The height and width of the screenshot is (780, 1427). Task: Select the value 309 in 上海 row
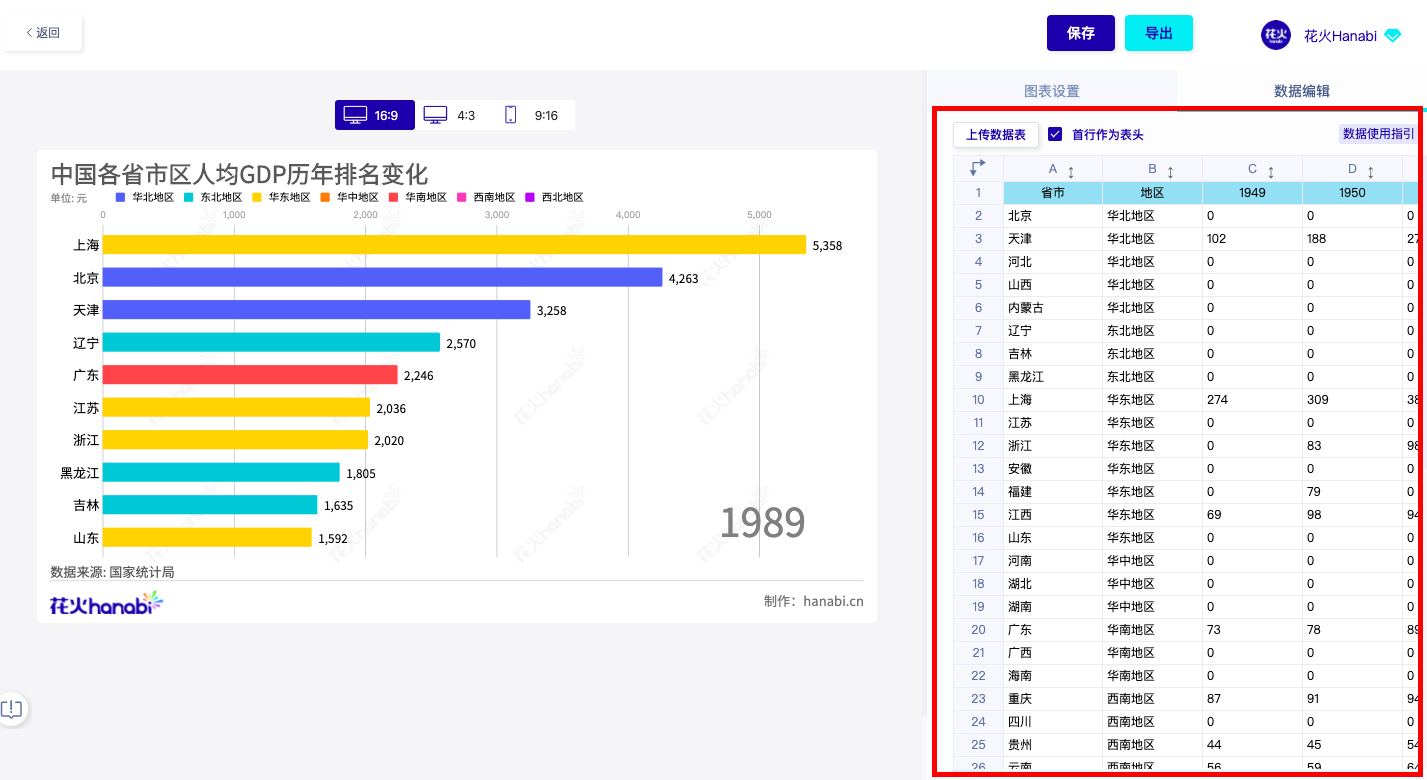coord(1352,400)
